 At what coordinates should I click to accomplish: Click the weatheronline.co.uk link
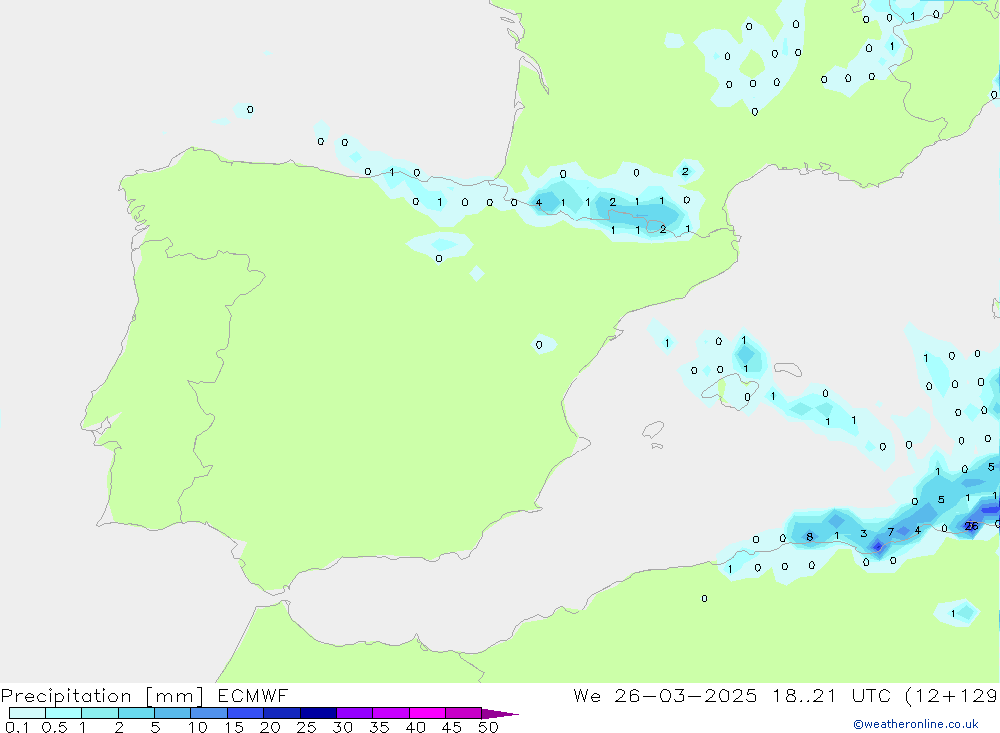pyautogui.click(x=916, y=724)
